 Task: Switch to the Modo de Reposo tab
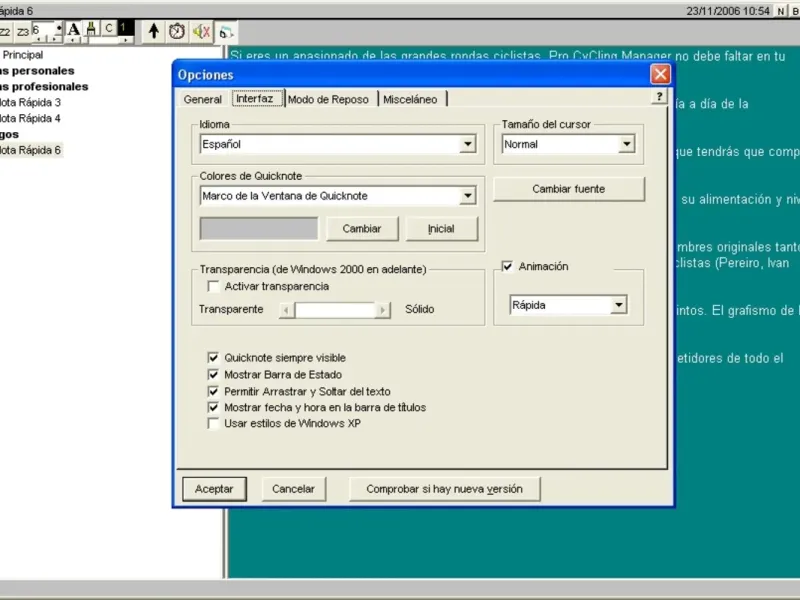click(328, 99)
